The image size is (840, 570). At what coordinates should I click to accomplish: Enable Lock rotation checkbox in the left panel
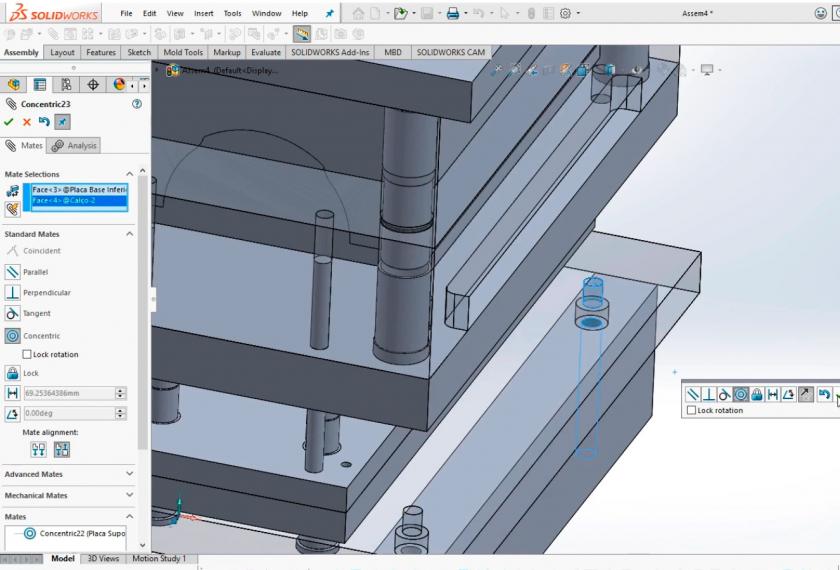pyautogui.click(x=28, y=354)
